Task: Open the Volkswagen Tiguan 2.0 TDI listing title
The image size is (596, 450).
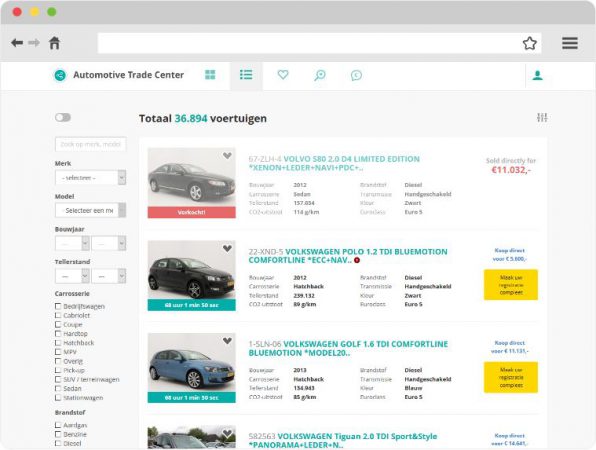Action: [x=342, y=440]
